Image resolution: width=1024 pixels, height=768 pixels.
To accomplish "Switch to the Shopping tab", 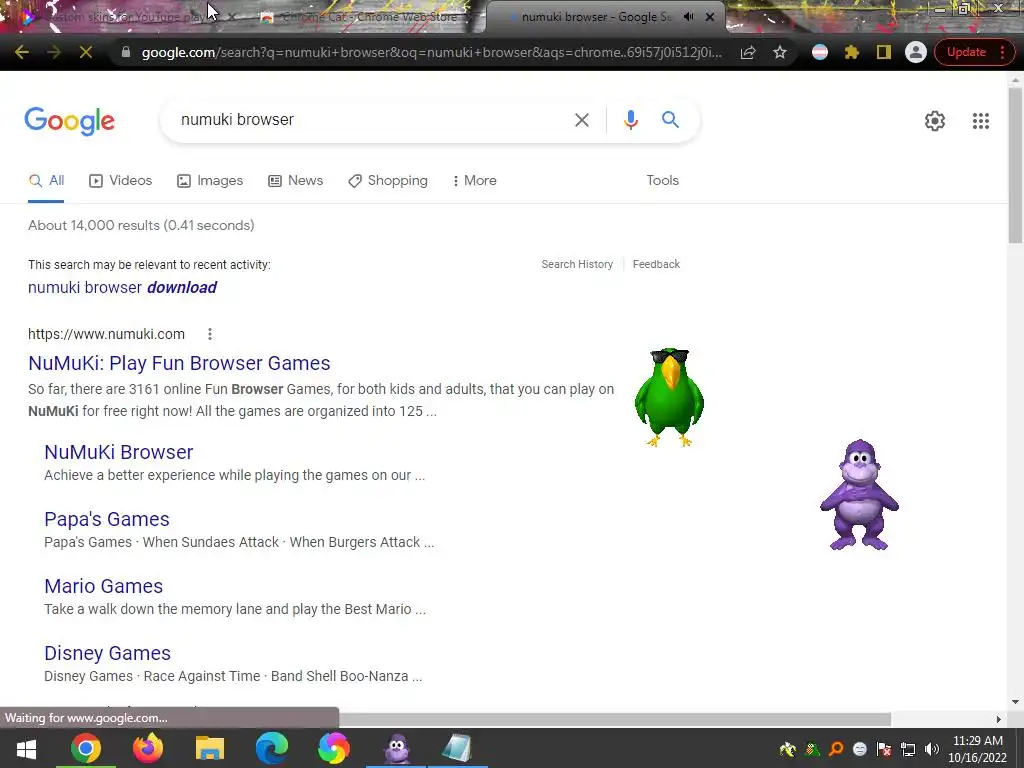I will tap(388, 181).
